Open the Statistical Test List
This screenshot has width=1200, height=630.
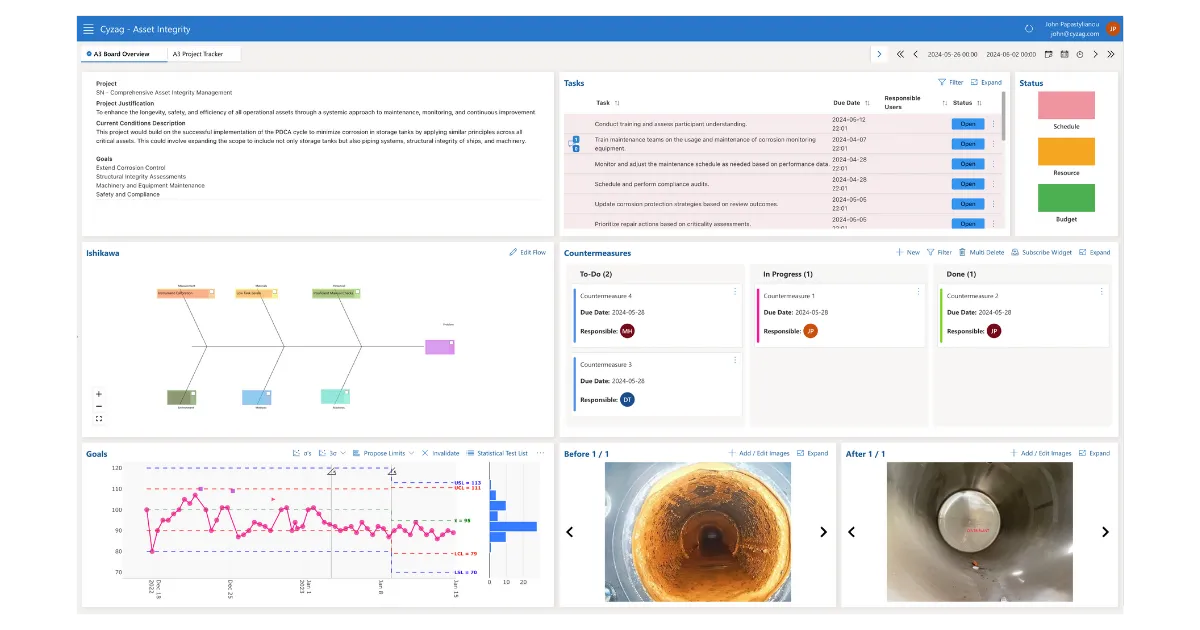tap(497, 453)
